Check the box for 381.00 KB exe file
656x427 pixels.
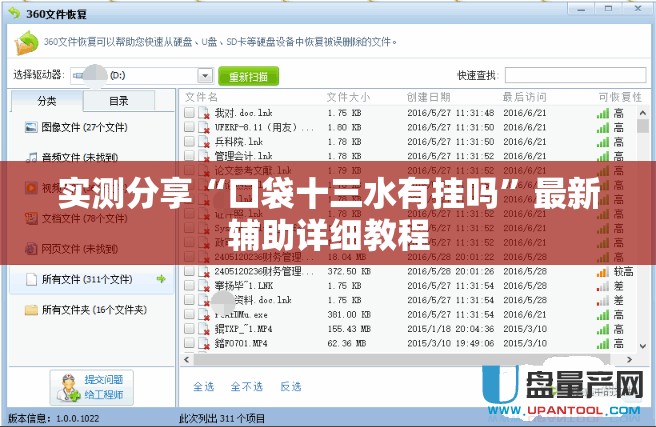[189, 314]
